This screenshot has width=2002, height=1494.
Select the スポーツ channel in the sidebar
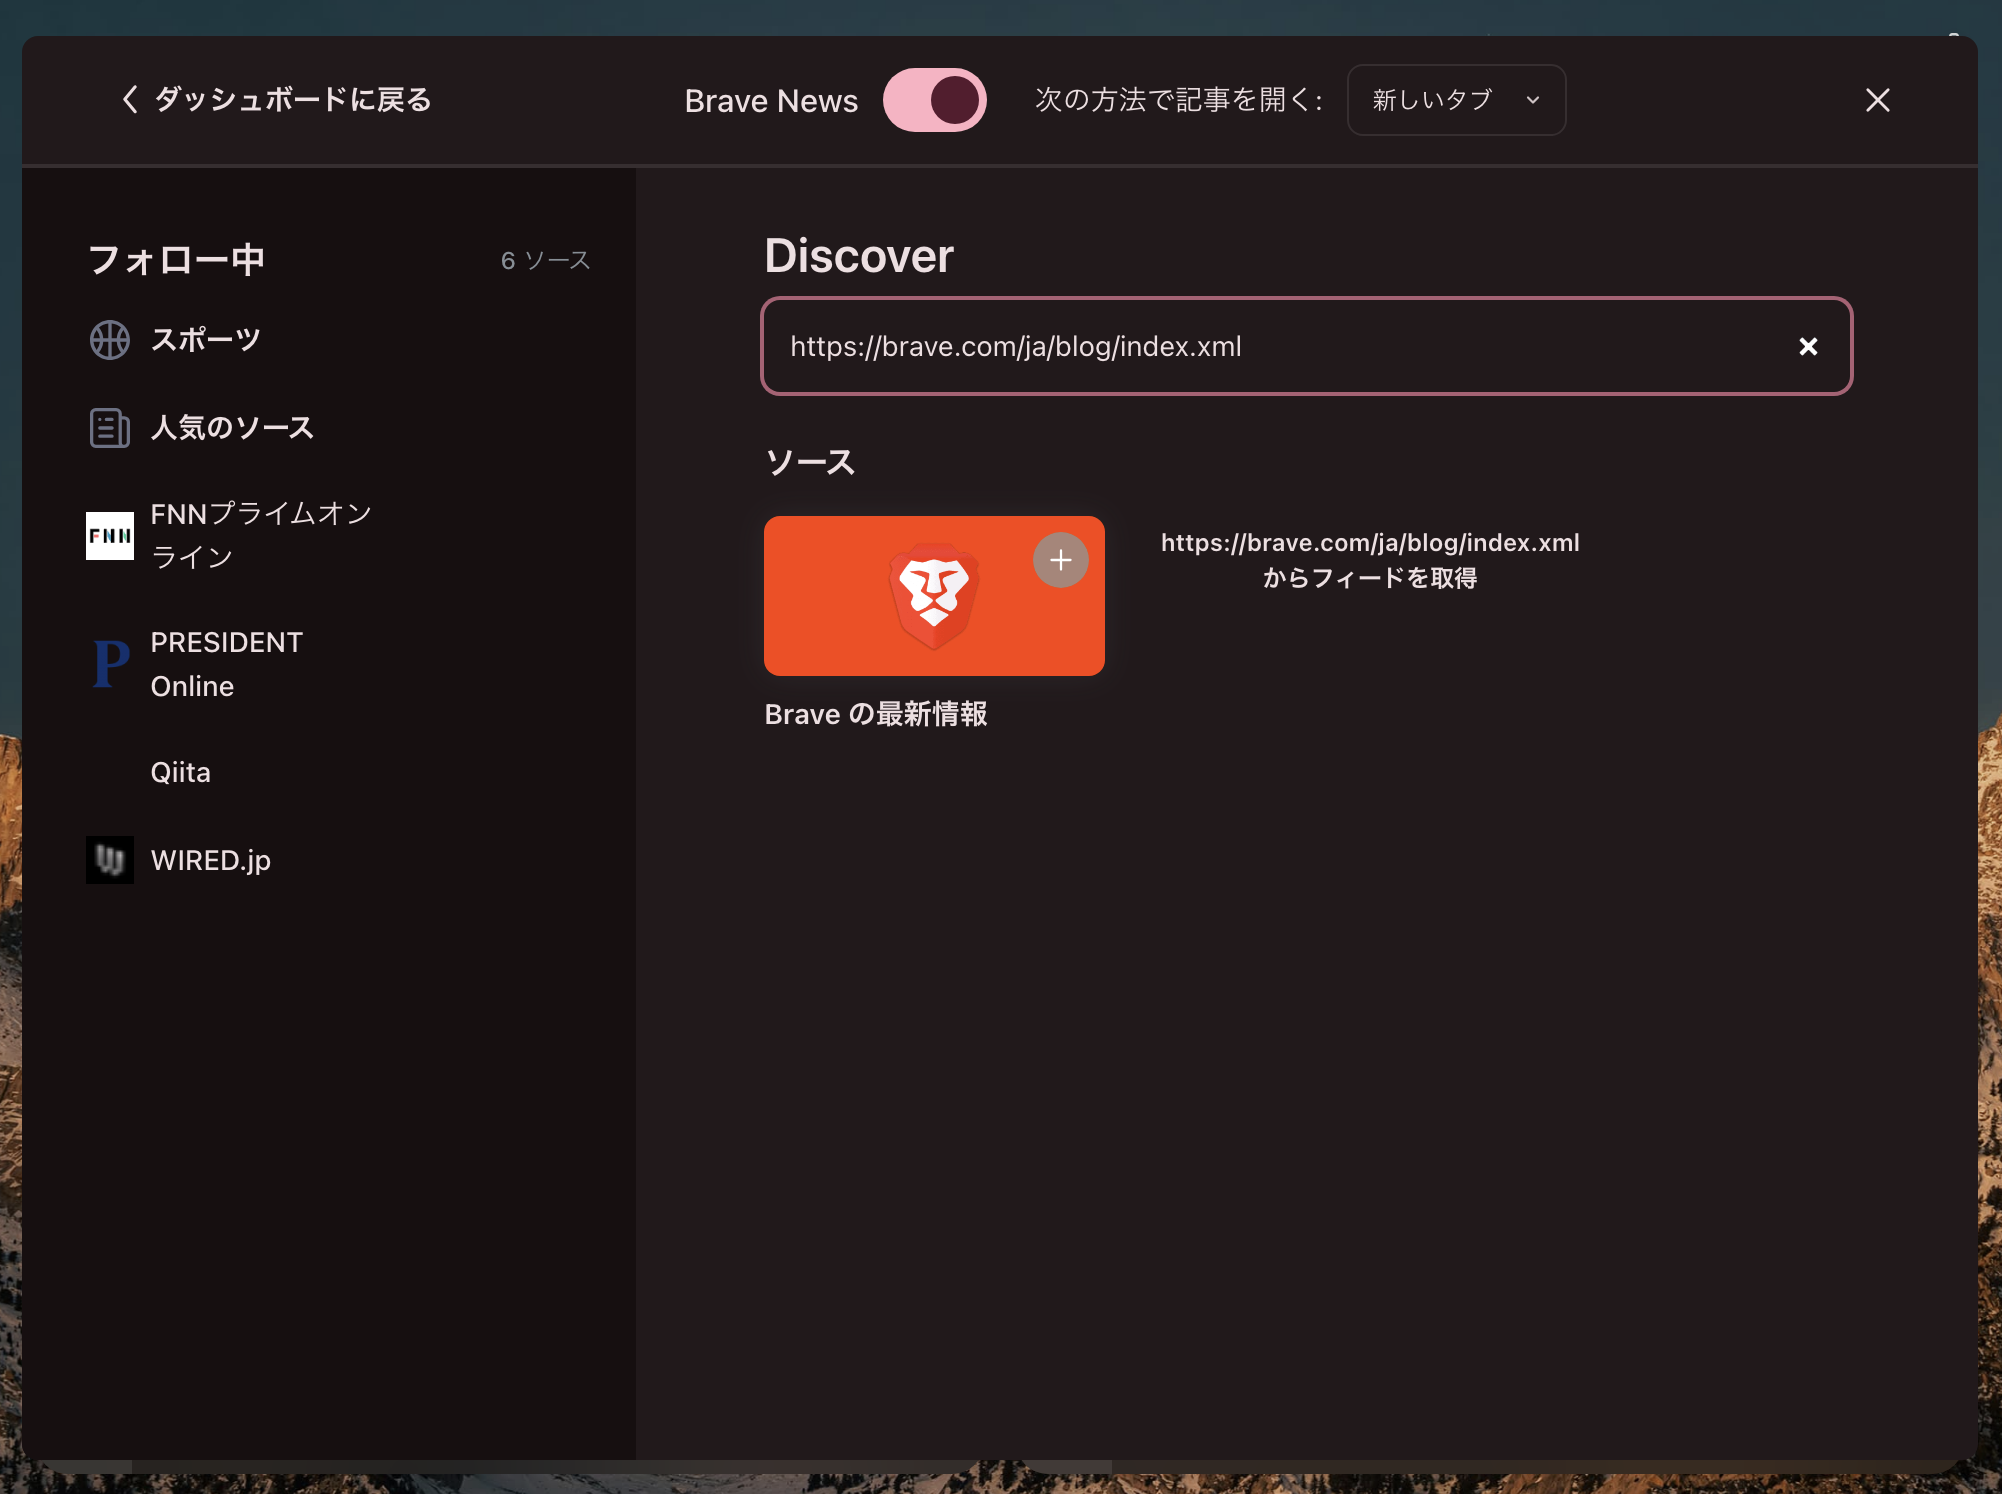205,340
